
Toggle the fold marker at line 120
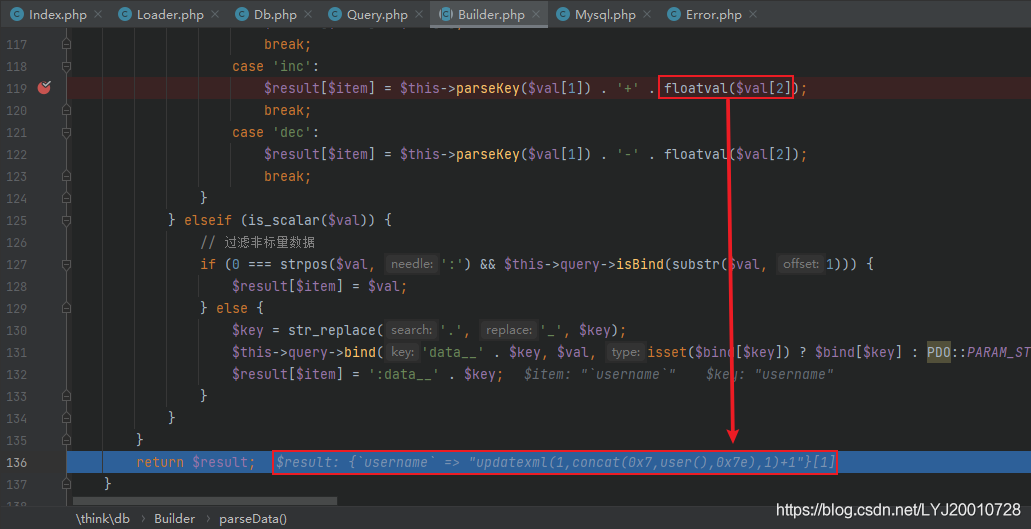66,110
